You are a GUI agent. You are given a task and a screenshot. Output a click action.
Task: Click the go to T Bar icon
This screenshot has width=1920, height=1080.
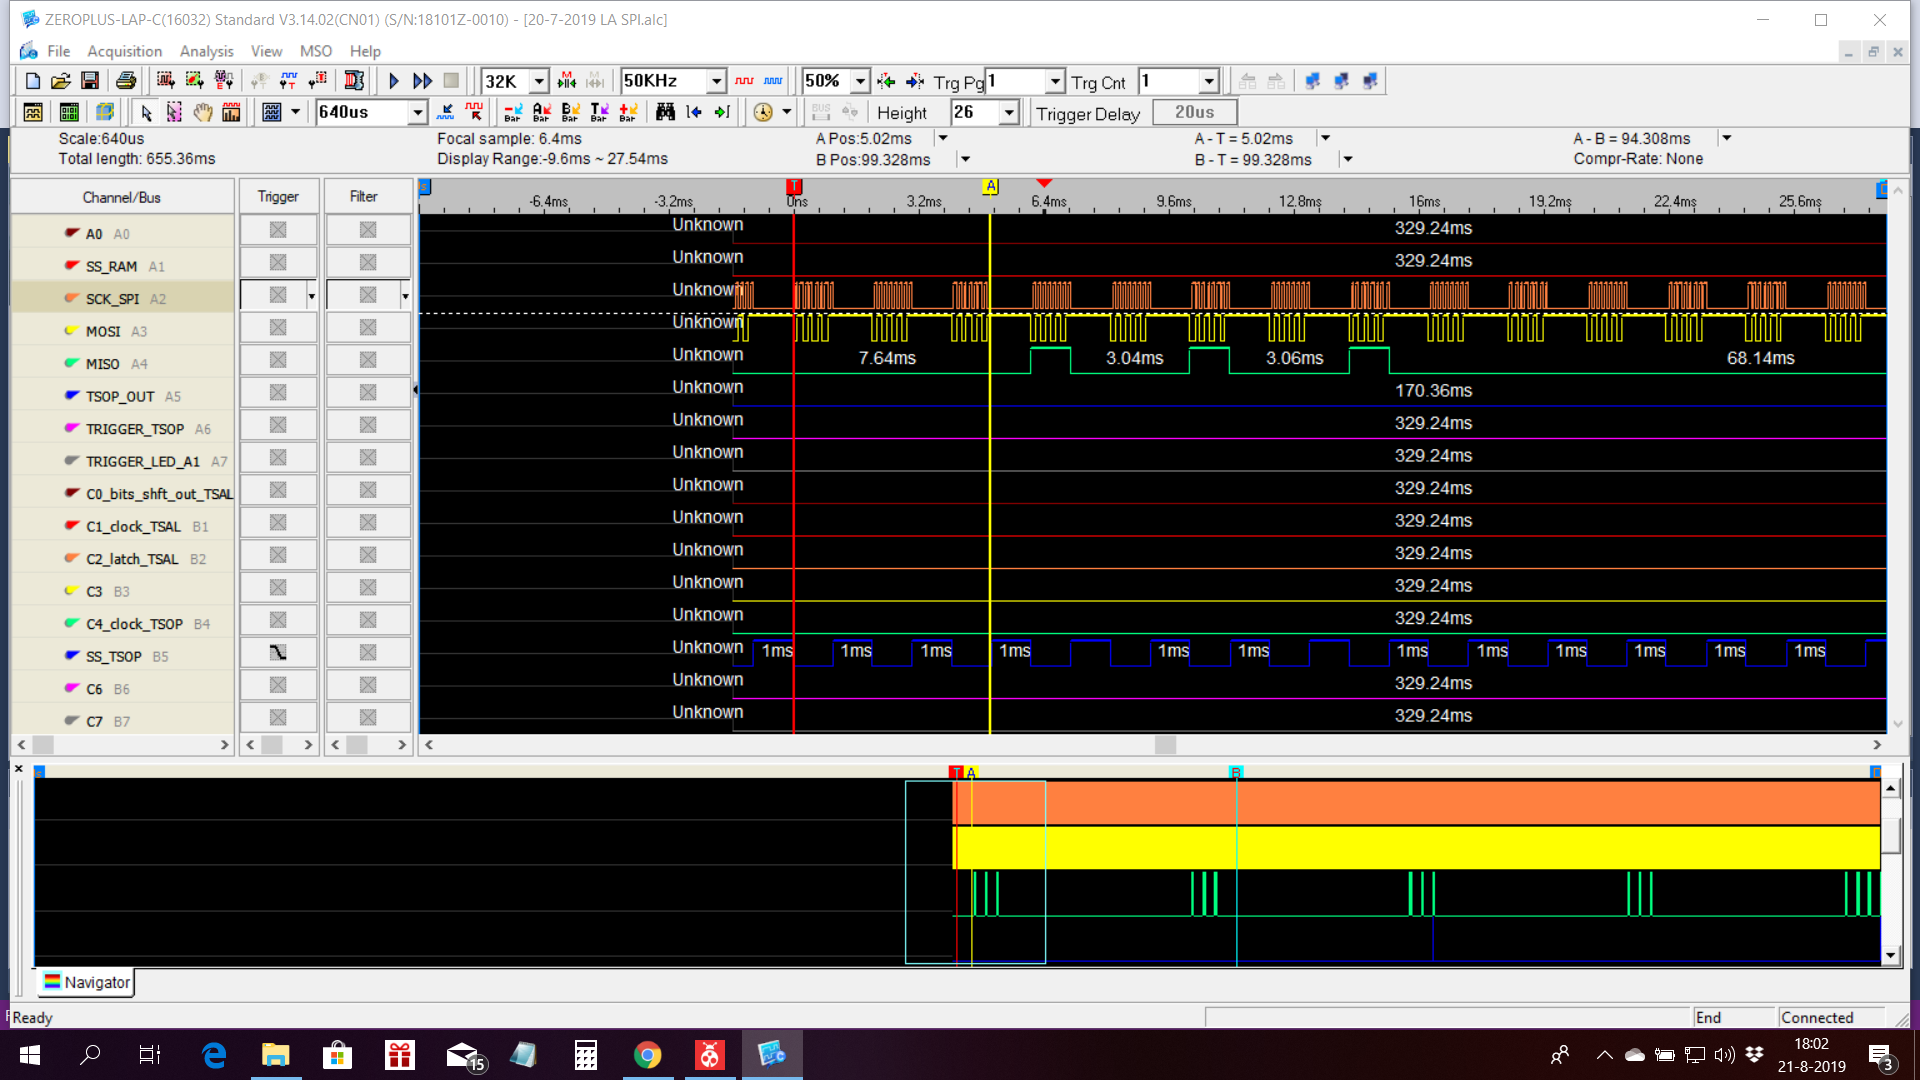click(x=599, y=112)
